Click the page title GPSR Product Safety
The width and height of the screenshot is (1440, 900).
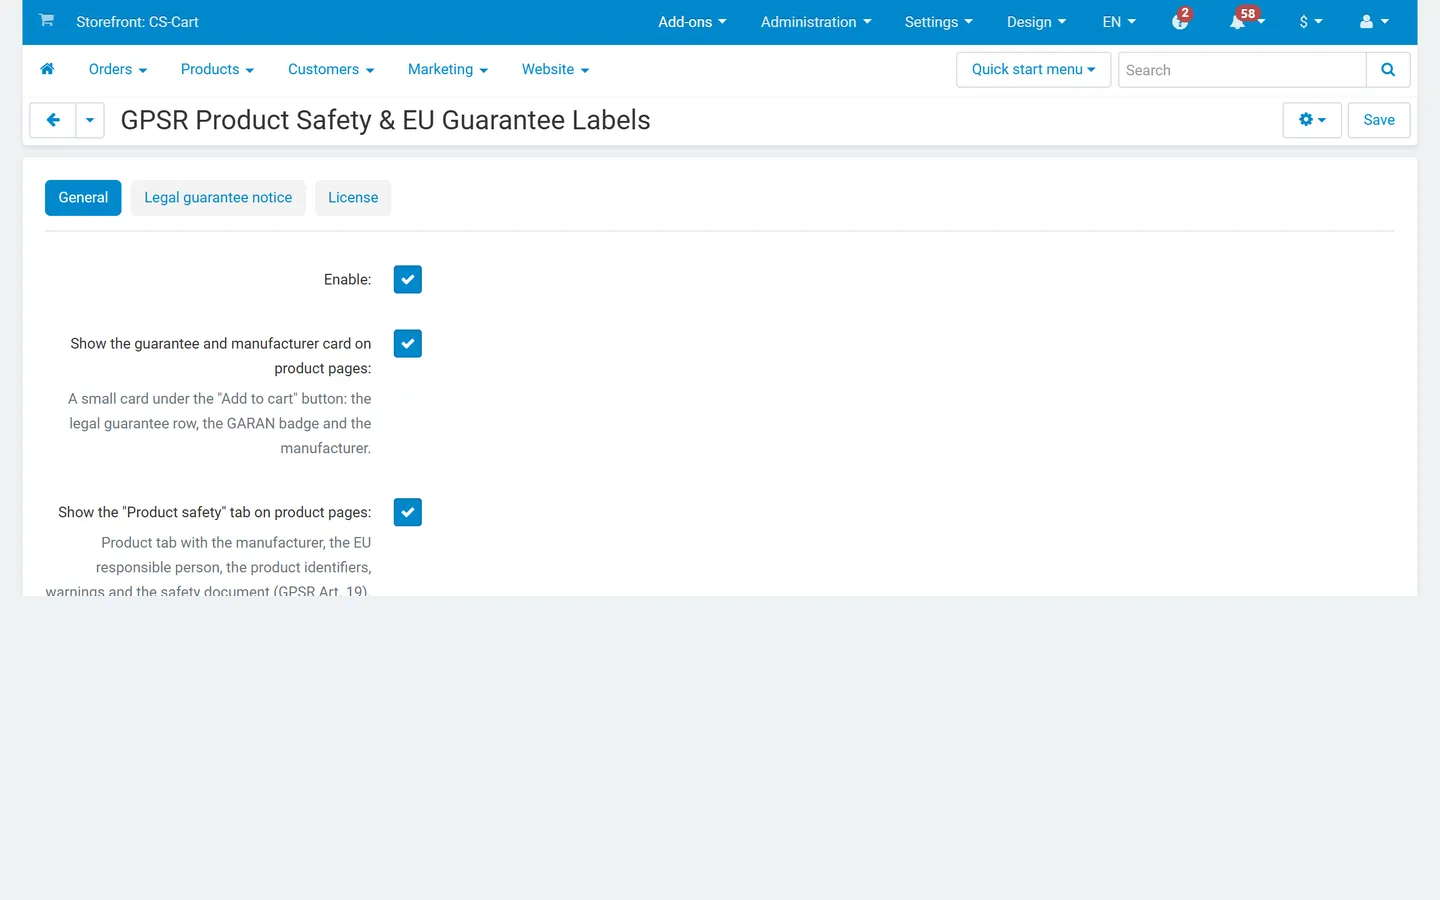click(385, 120)
